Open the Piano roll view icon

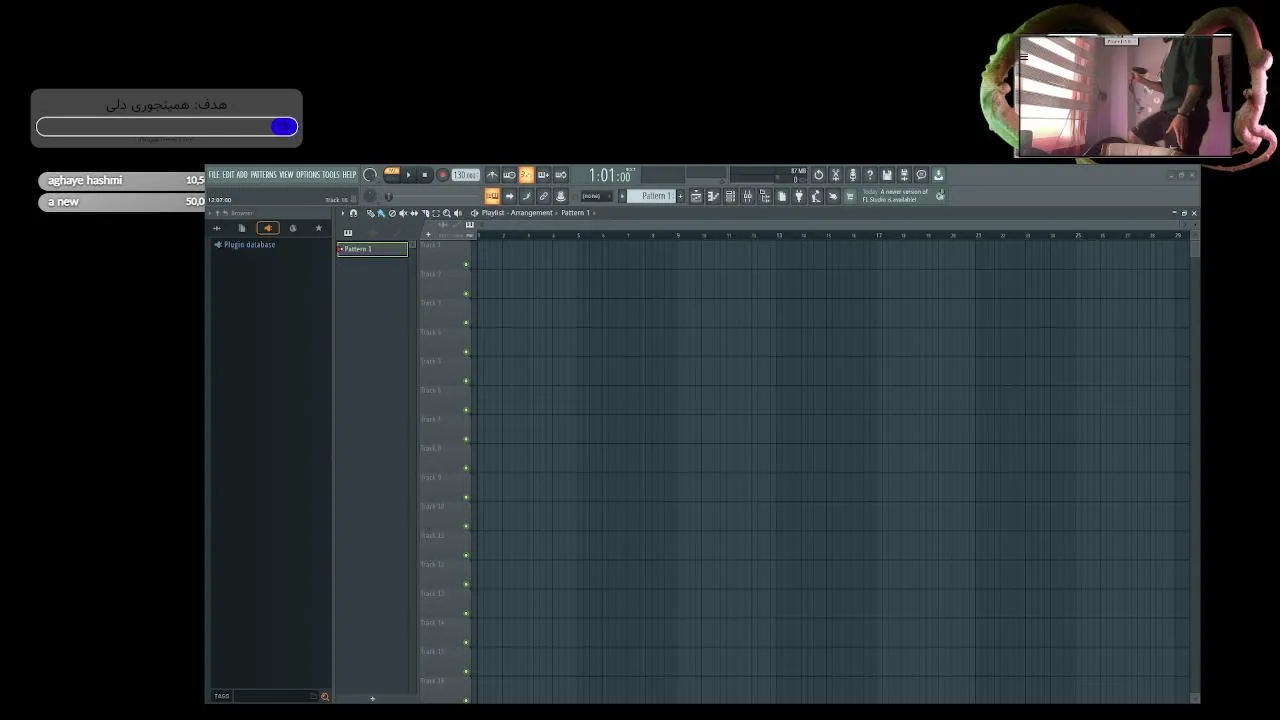[713, 196]
